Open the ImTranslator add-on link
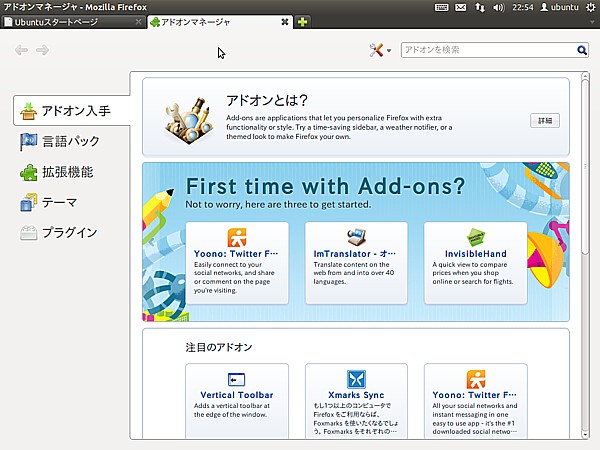 [x=355, y=254]
